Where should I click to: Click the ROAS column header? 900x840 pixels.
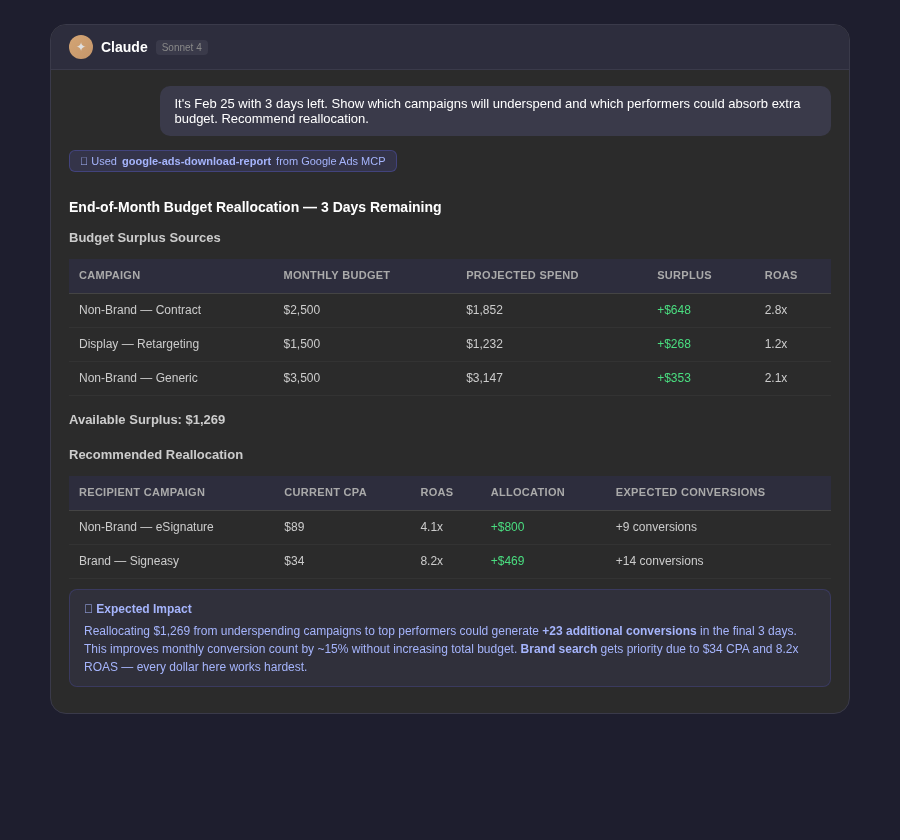click(x=781, y=275)
